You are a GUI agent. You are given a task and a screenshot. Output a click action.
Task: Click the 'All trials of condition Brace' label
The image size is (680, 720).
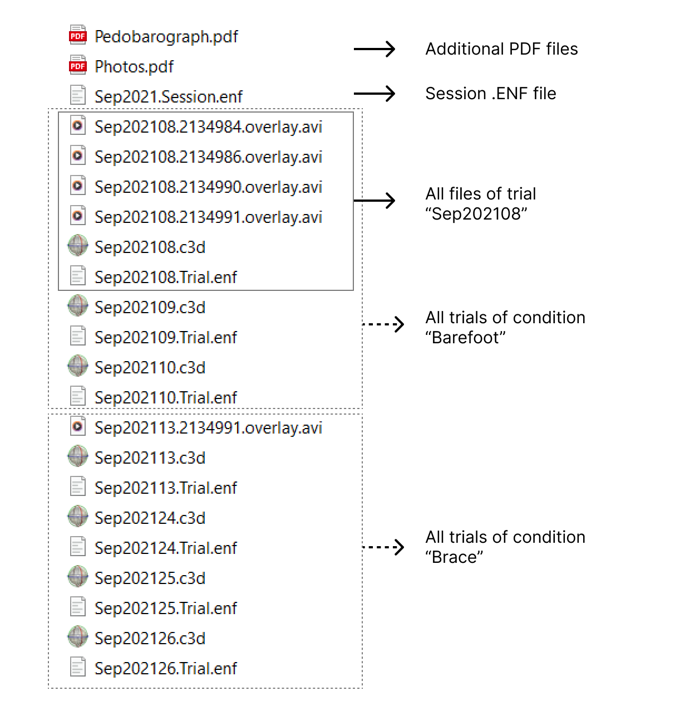(x=505, y=547)
